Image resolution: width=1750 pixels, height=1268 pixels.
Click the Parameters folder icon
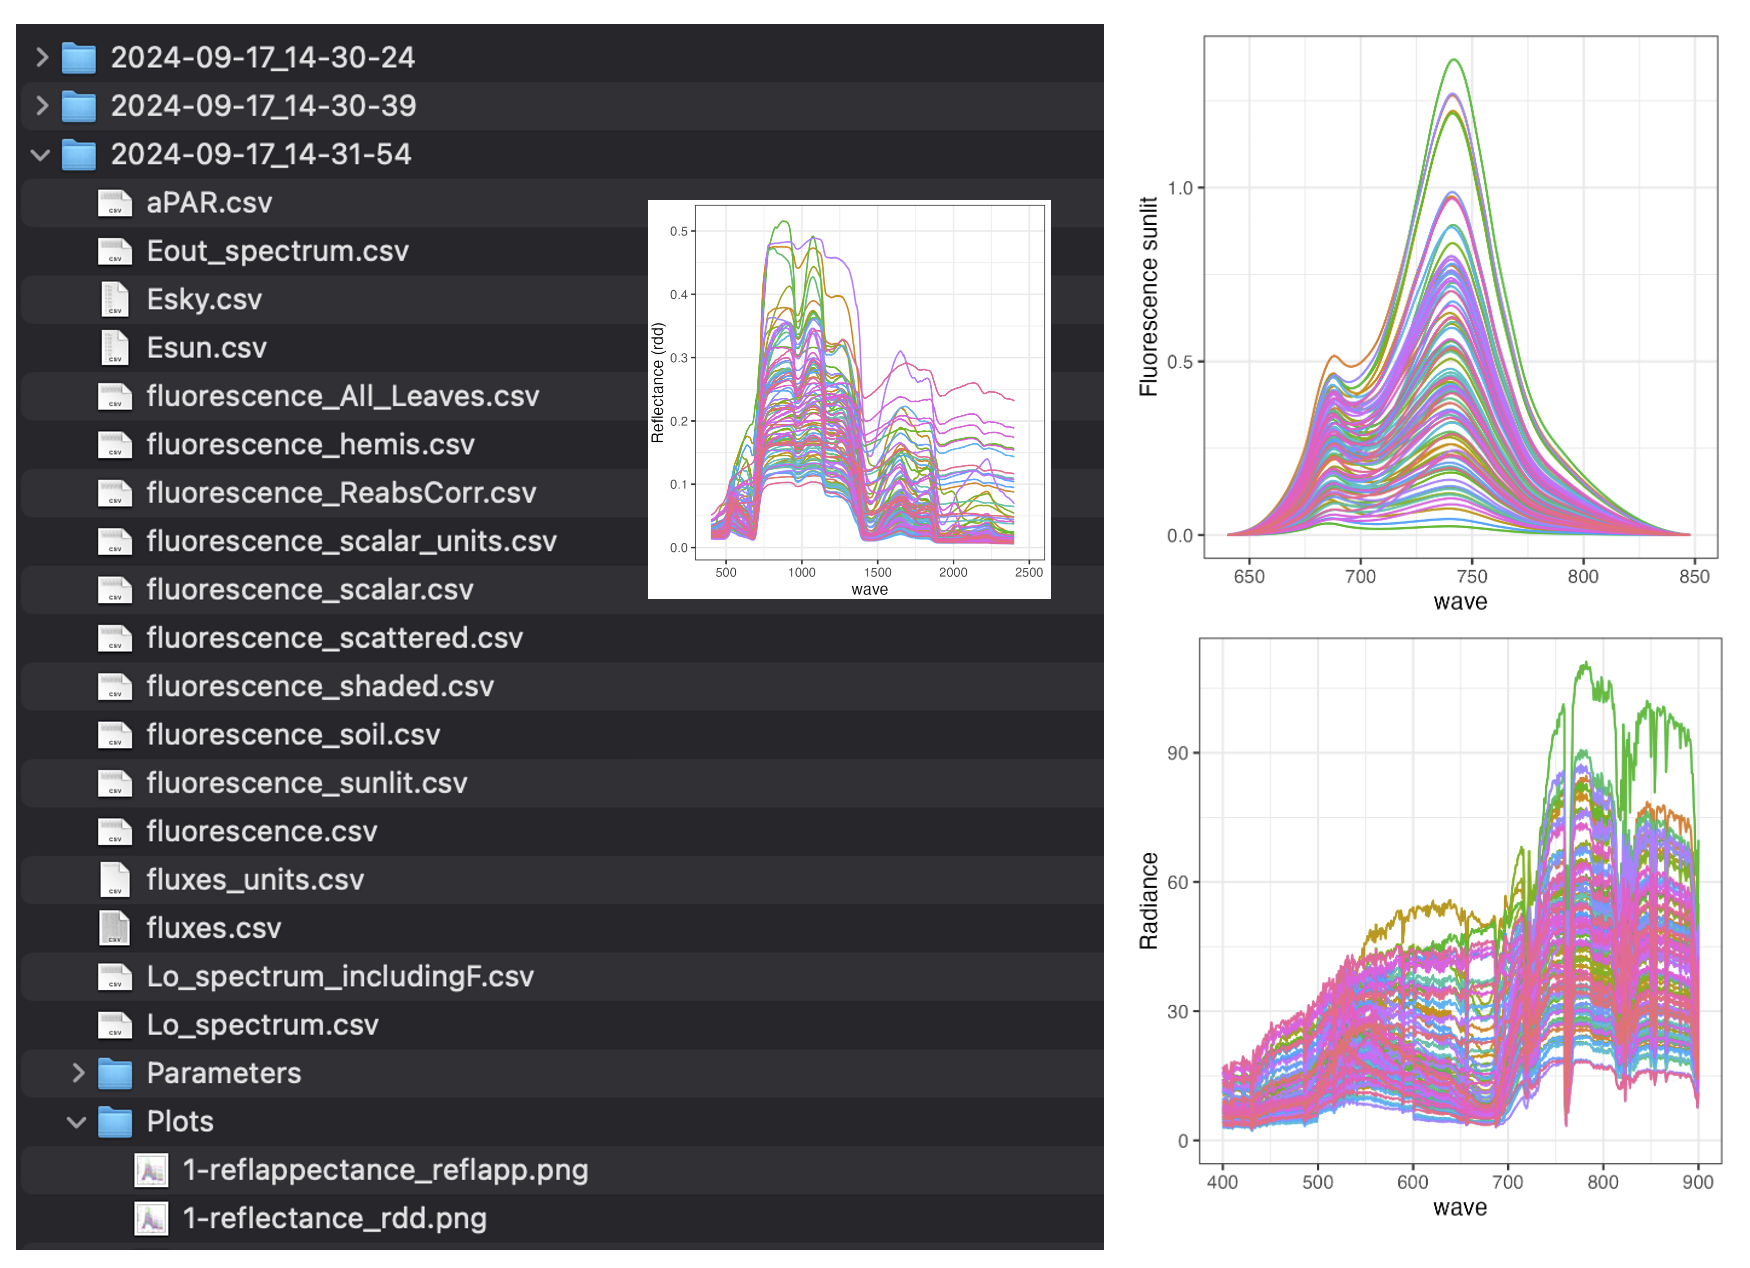115,1074
